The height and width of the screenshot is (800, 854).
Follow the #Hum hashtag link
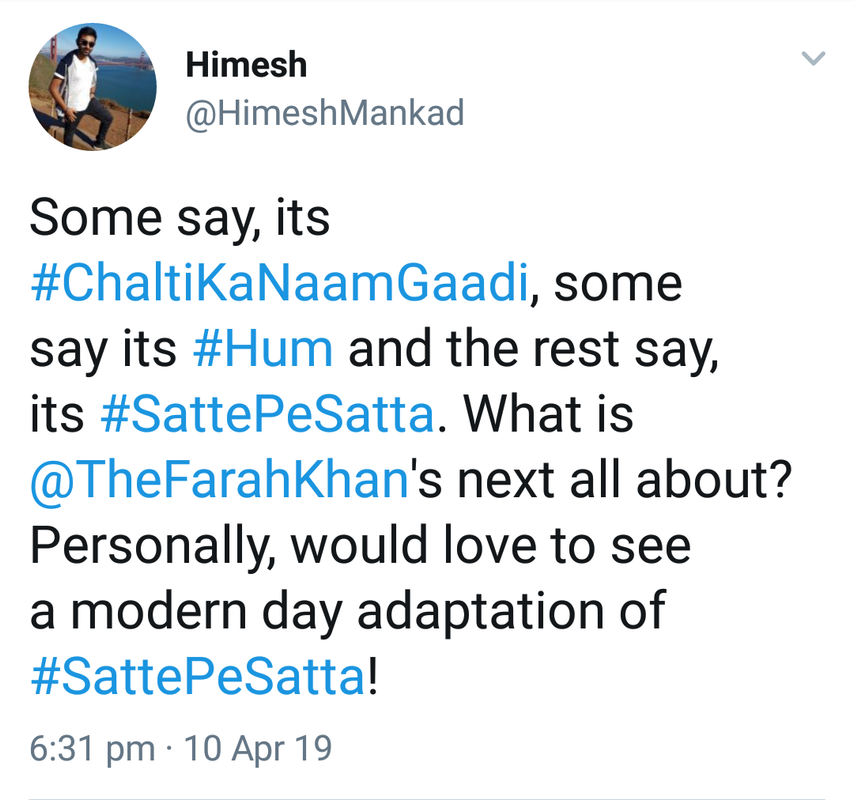pos(263,349)
